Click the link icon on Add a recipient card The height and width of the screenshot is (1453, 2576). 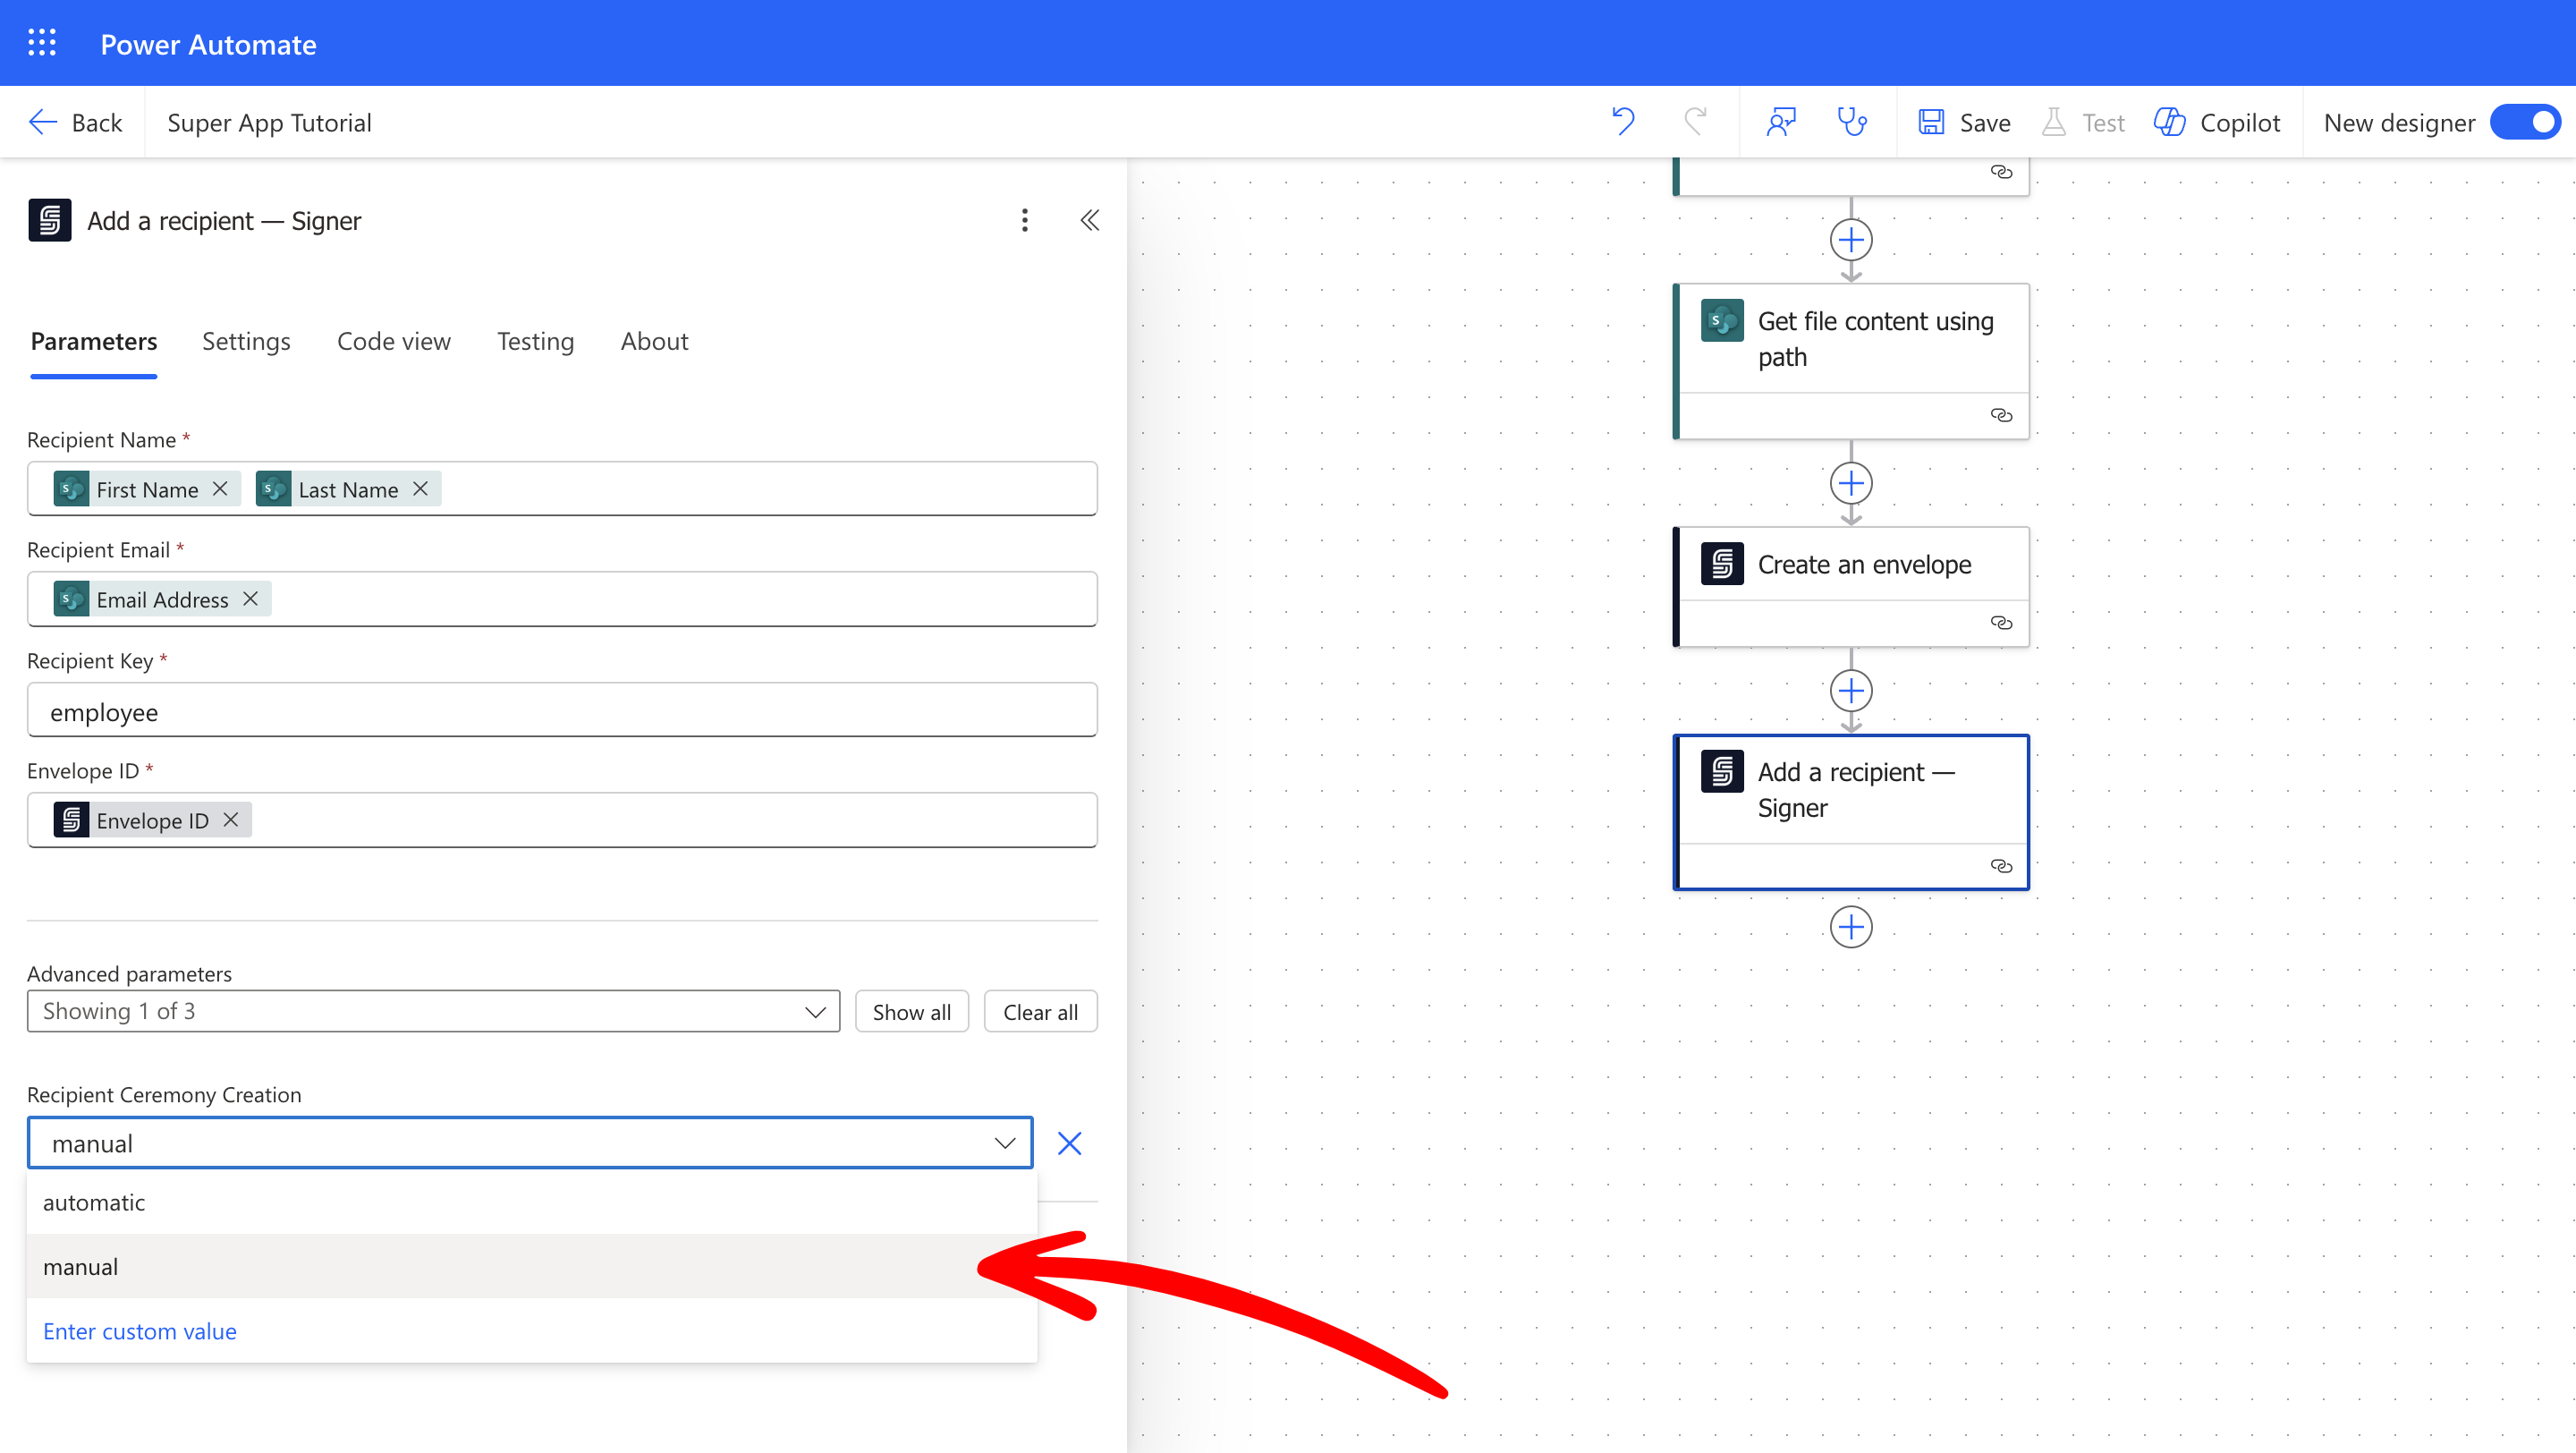pyautogui.click(x=2003, y=866)
